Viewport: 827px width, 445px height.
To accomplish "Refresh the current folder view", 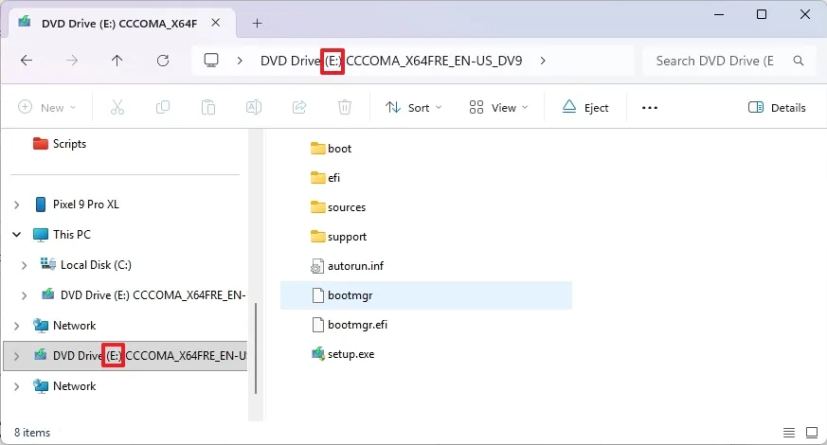I will click(x=163, y=61).
